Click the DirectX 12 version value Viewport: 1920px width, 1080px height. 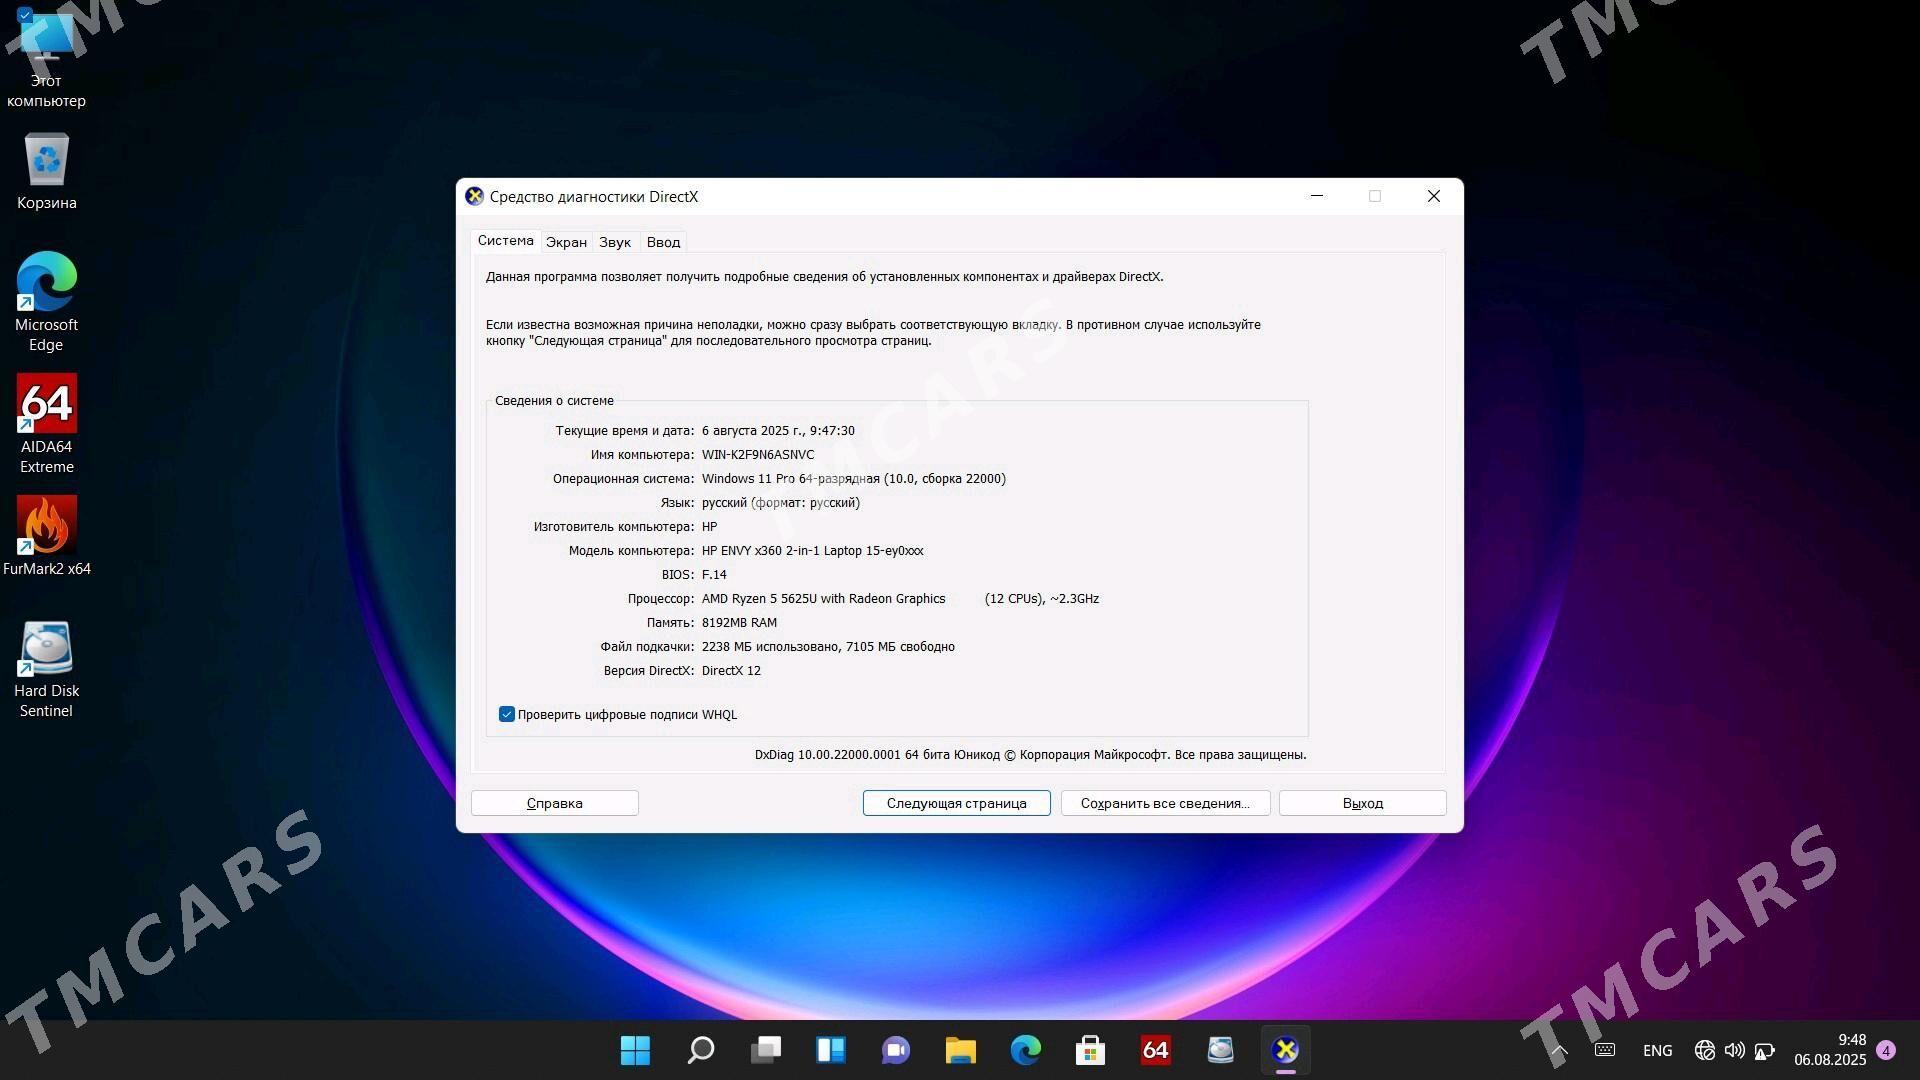pos(731,670)
